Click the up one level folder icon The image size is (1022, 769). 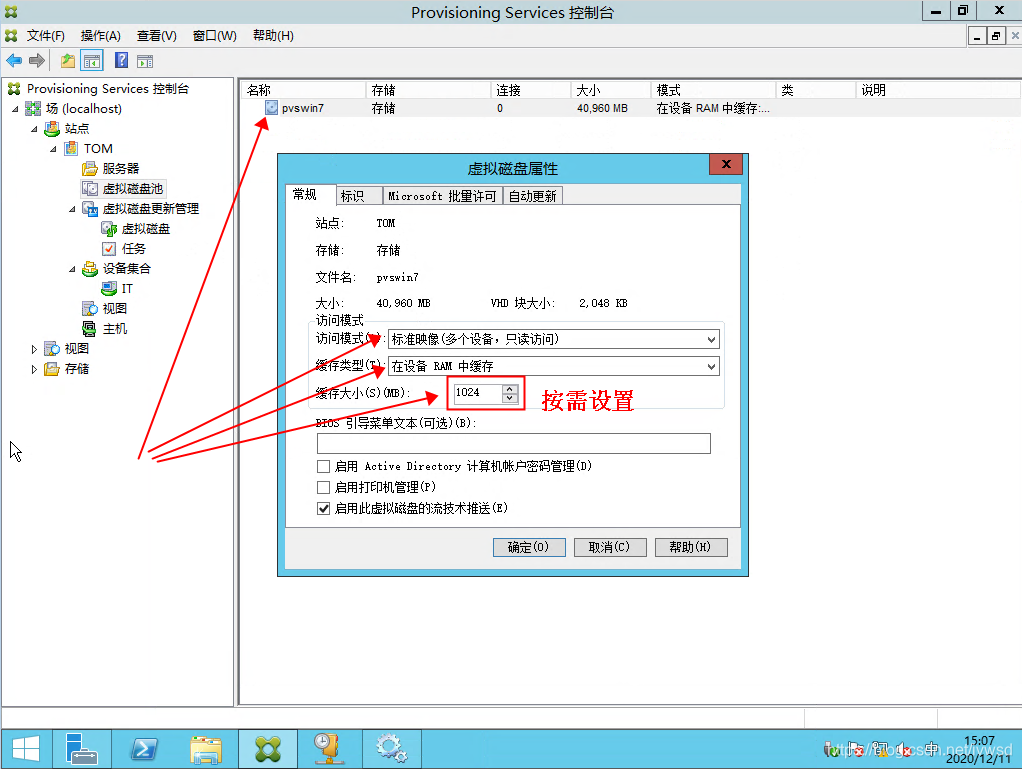pyautogui.click(x=67, y=61)
